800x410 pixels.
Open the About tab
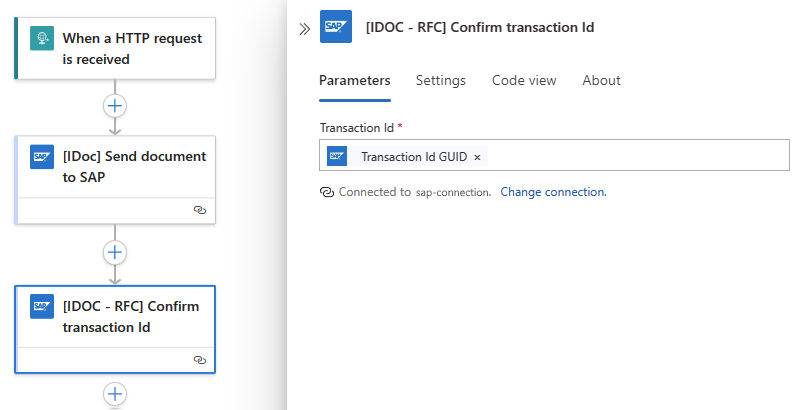601,80
